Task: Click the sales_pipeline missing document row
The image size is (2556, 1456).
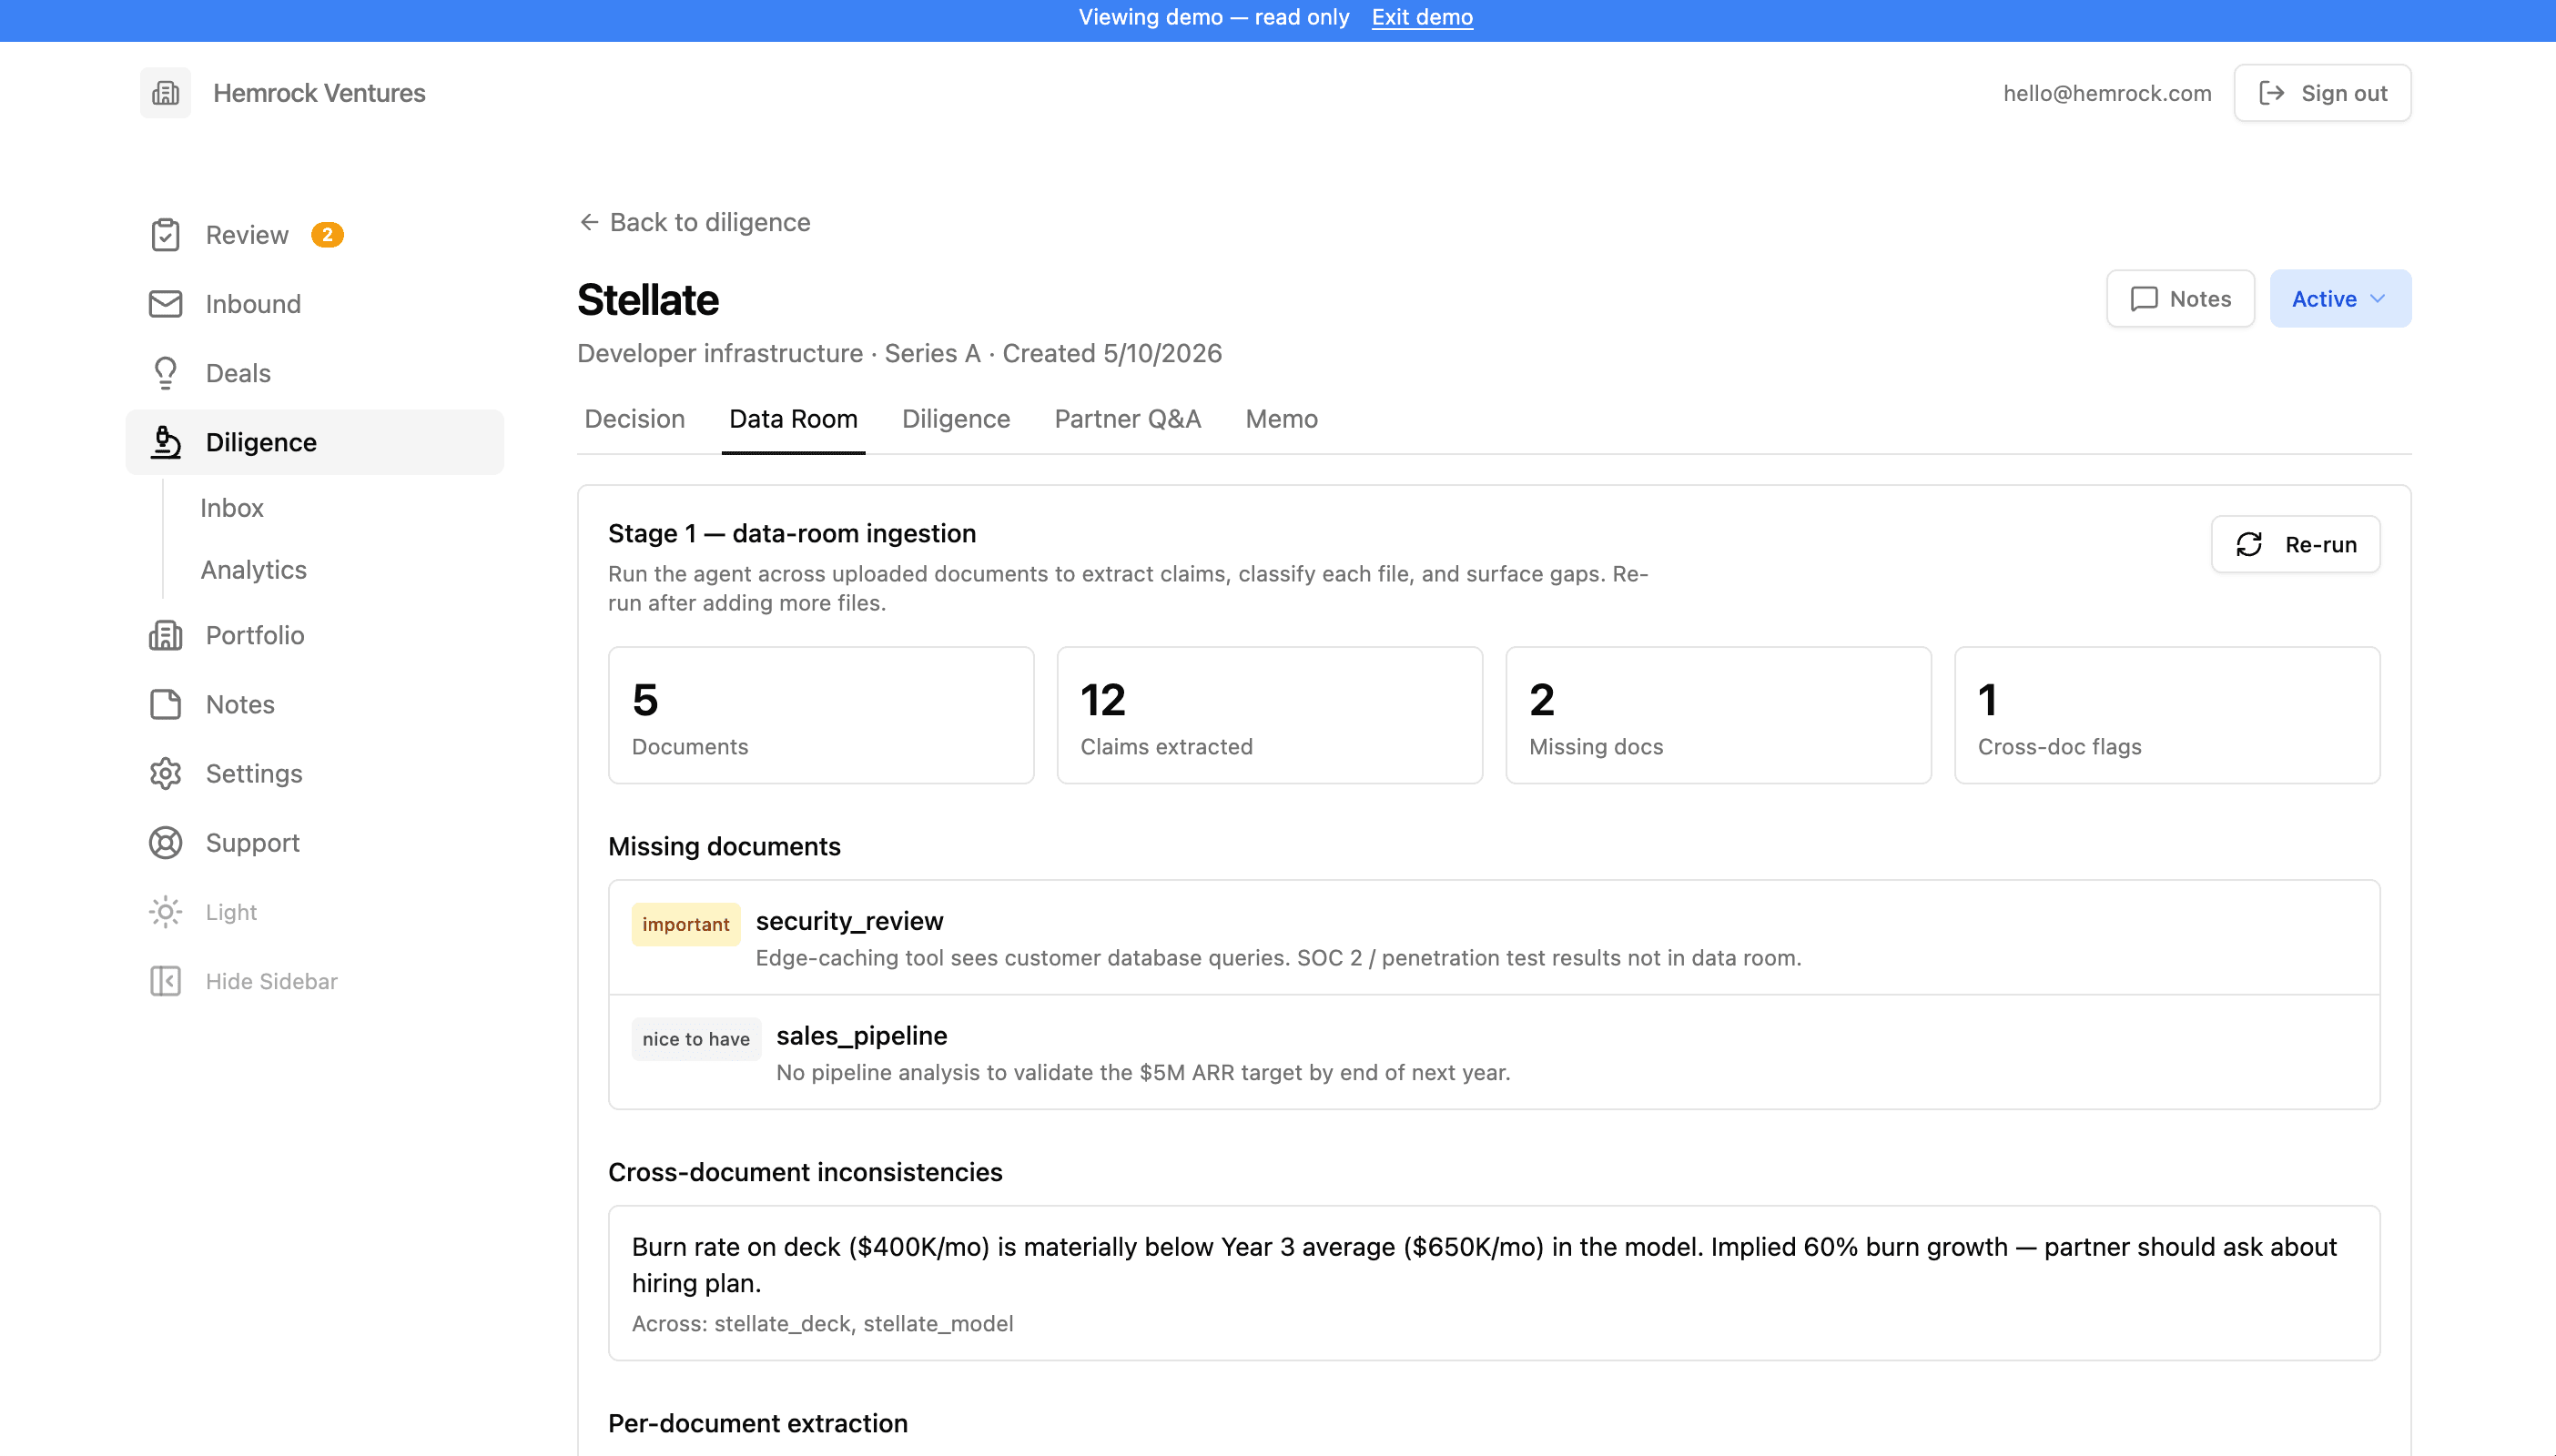Action: [x=1494, y=1053]
